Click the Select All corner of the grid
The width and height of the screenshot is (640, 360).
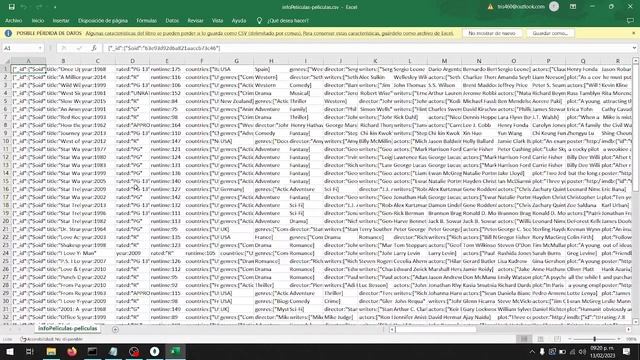point(5,61)
